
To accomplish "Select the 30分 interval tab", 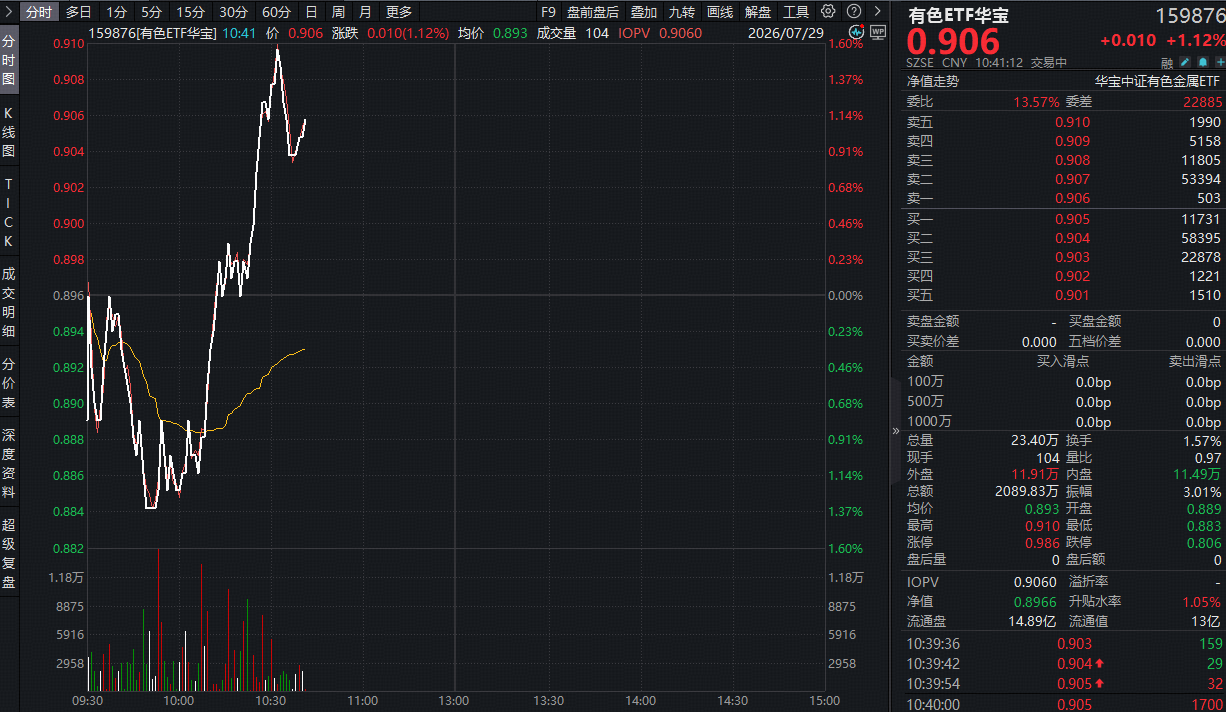I will click(233, 12).
